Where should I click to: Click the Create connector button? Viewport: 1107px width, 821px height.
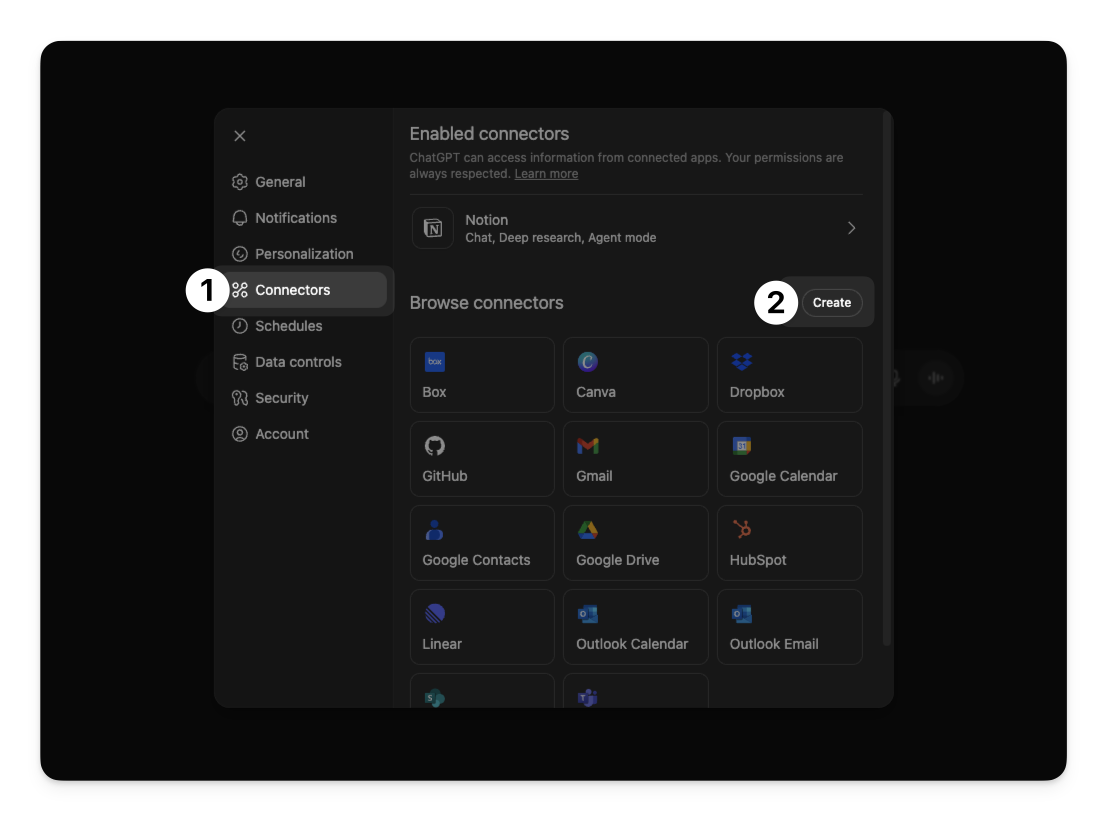[832, 302]
